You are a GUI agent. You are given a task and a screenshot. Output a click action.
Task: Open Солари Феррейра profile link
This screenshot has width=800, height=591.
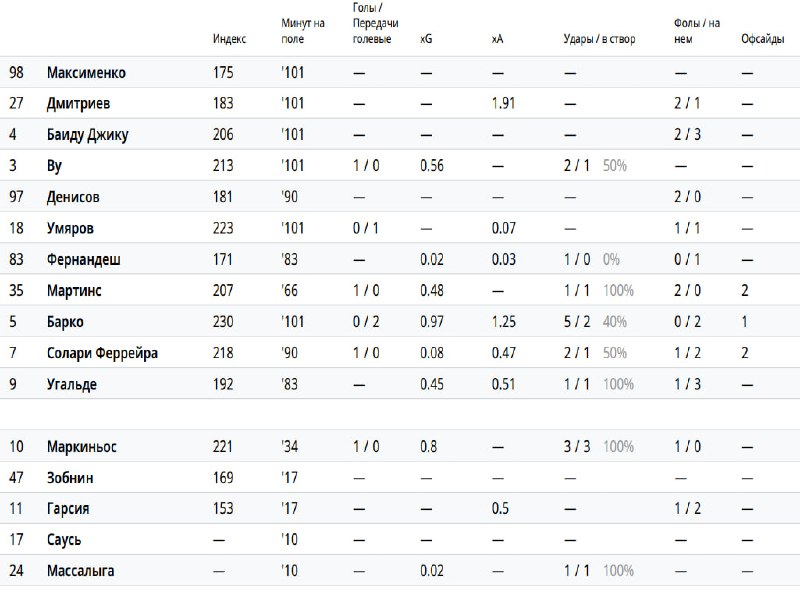[x=102, y=353]
